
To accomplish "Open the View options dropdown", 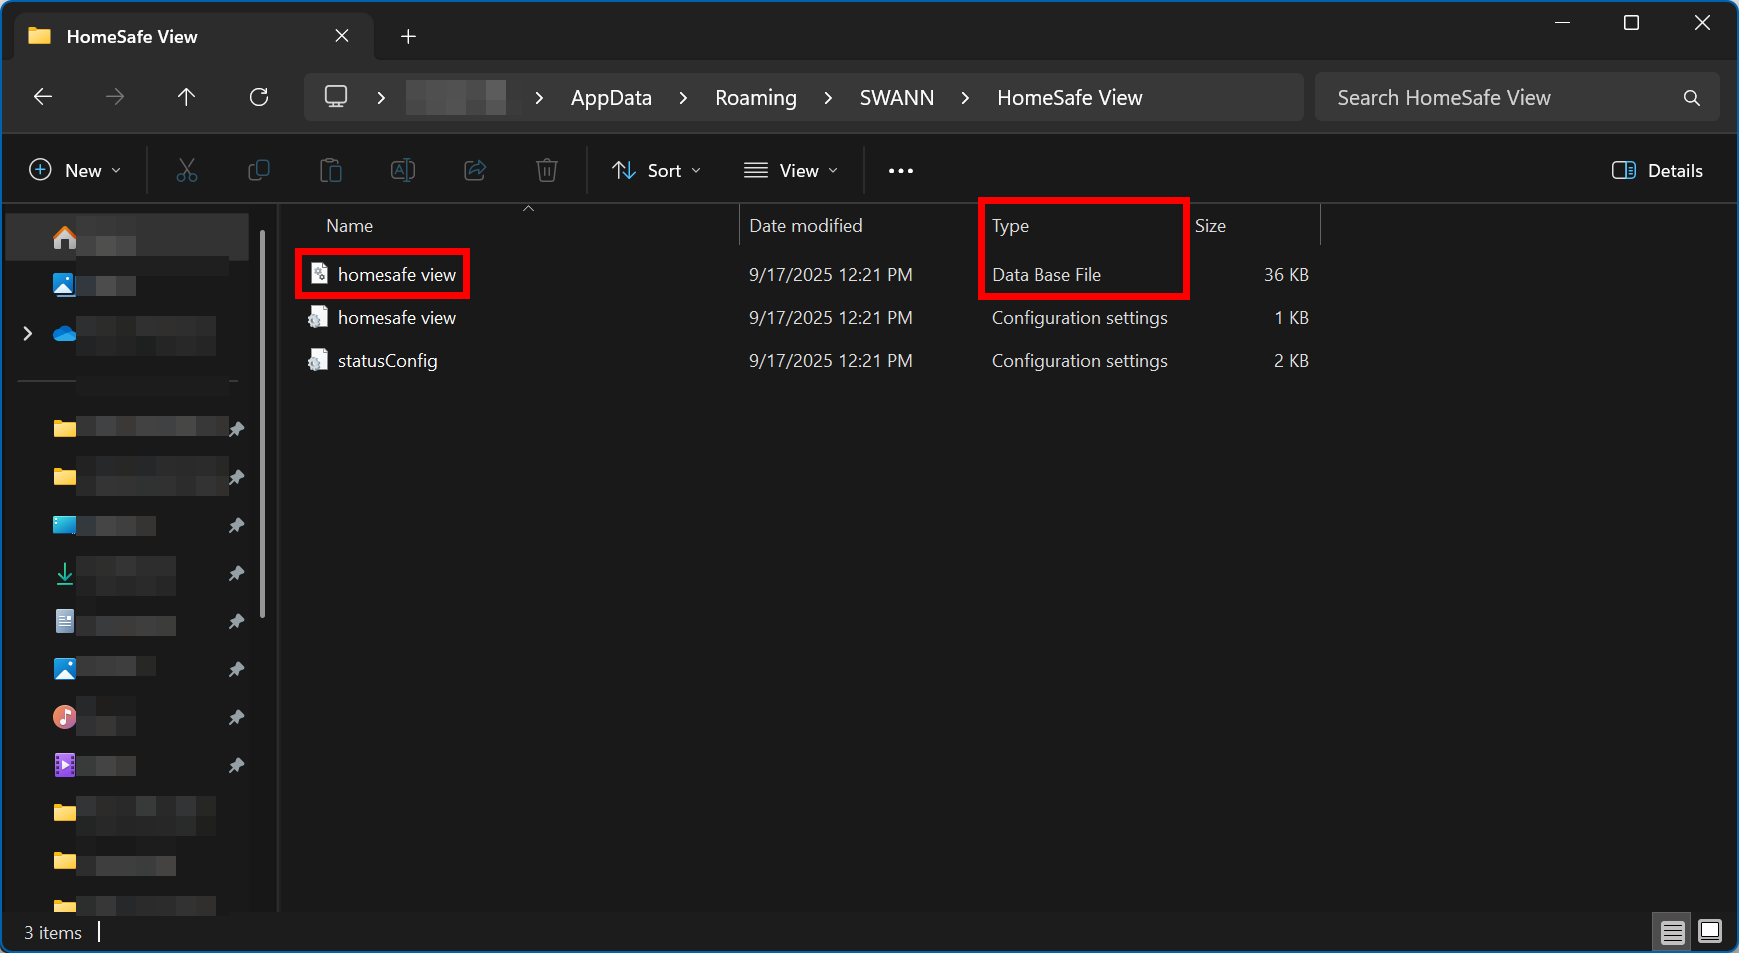I will (791, 171).
